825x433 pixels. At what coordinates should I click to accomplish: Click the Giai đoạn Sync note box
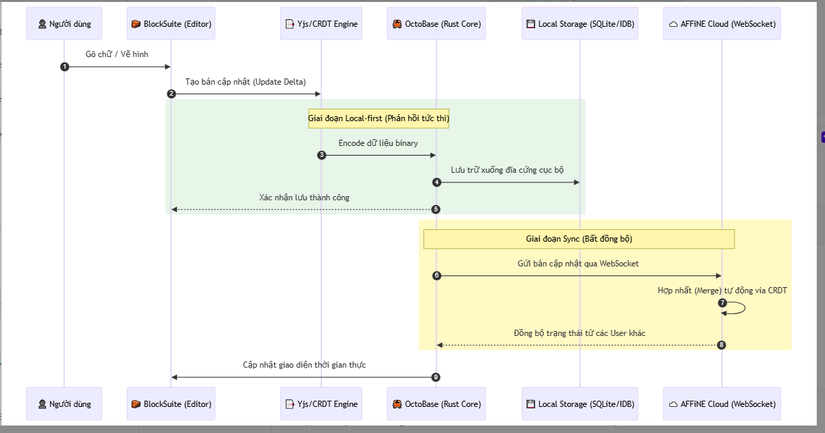point(579,239)
